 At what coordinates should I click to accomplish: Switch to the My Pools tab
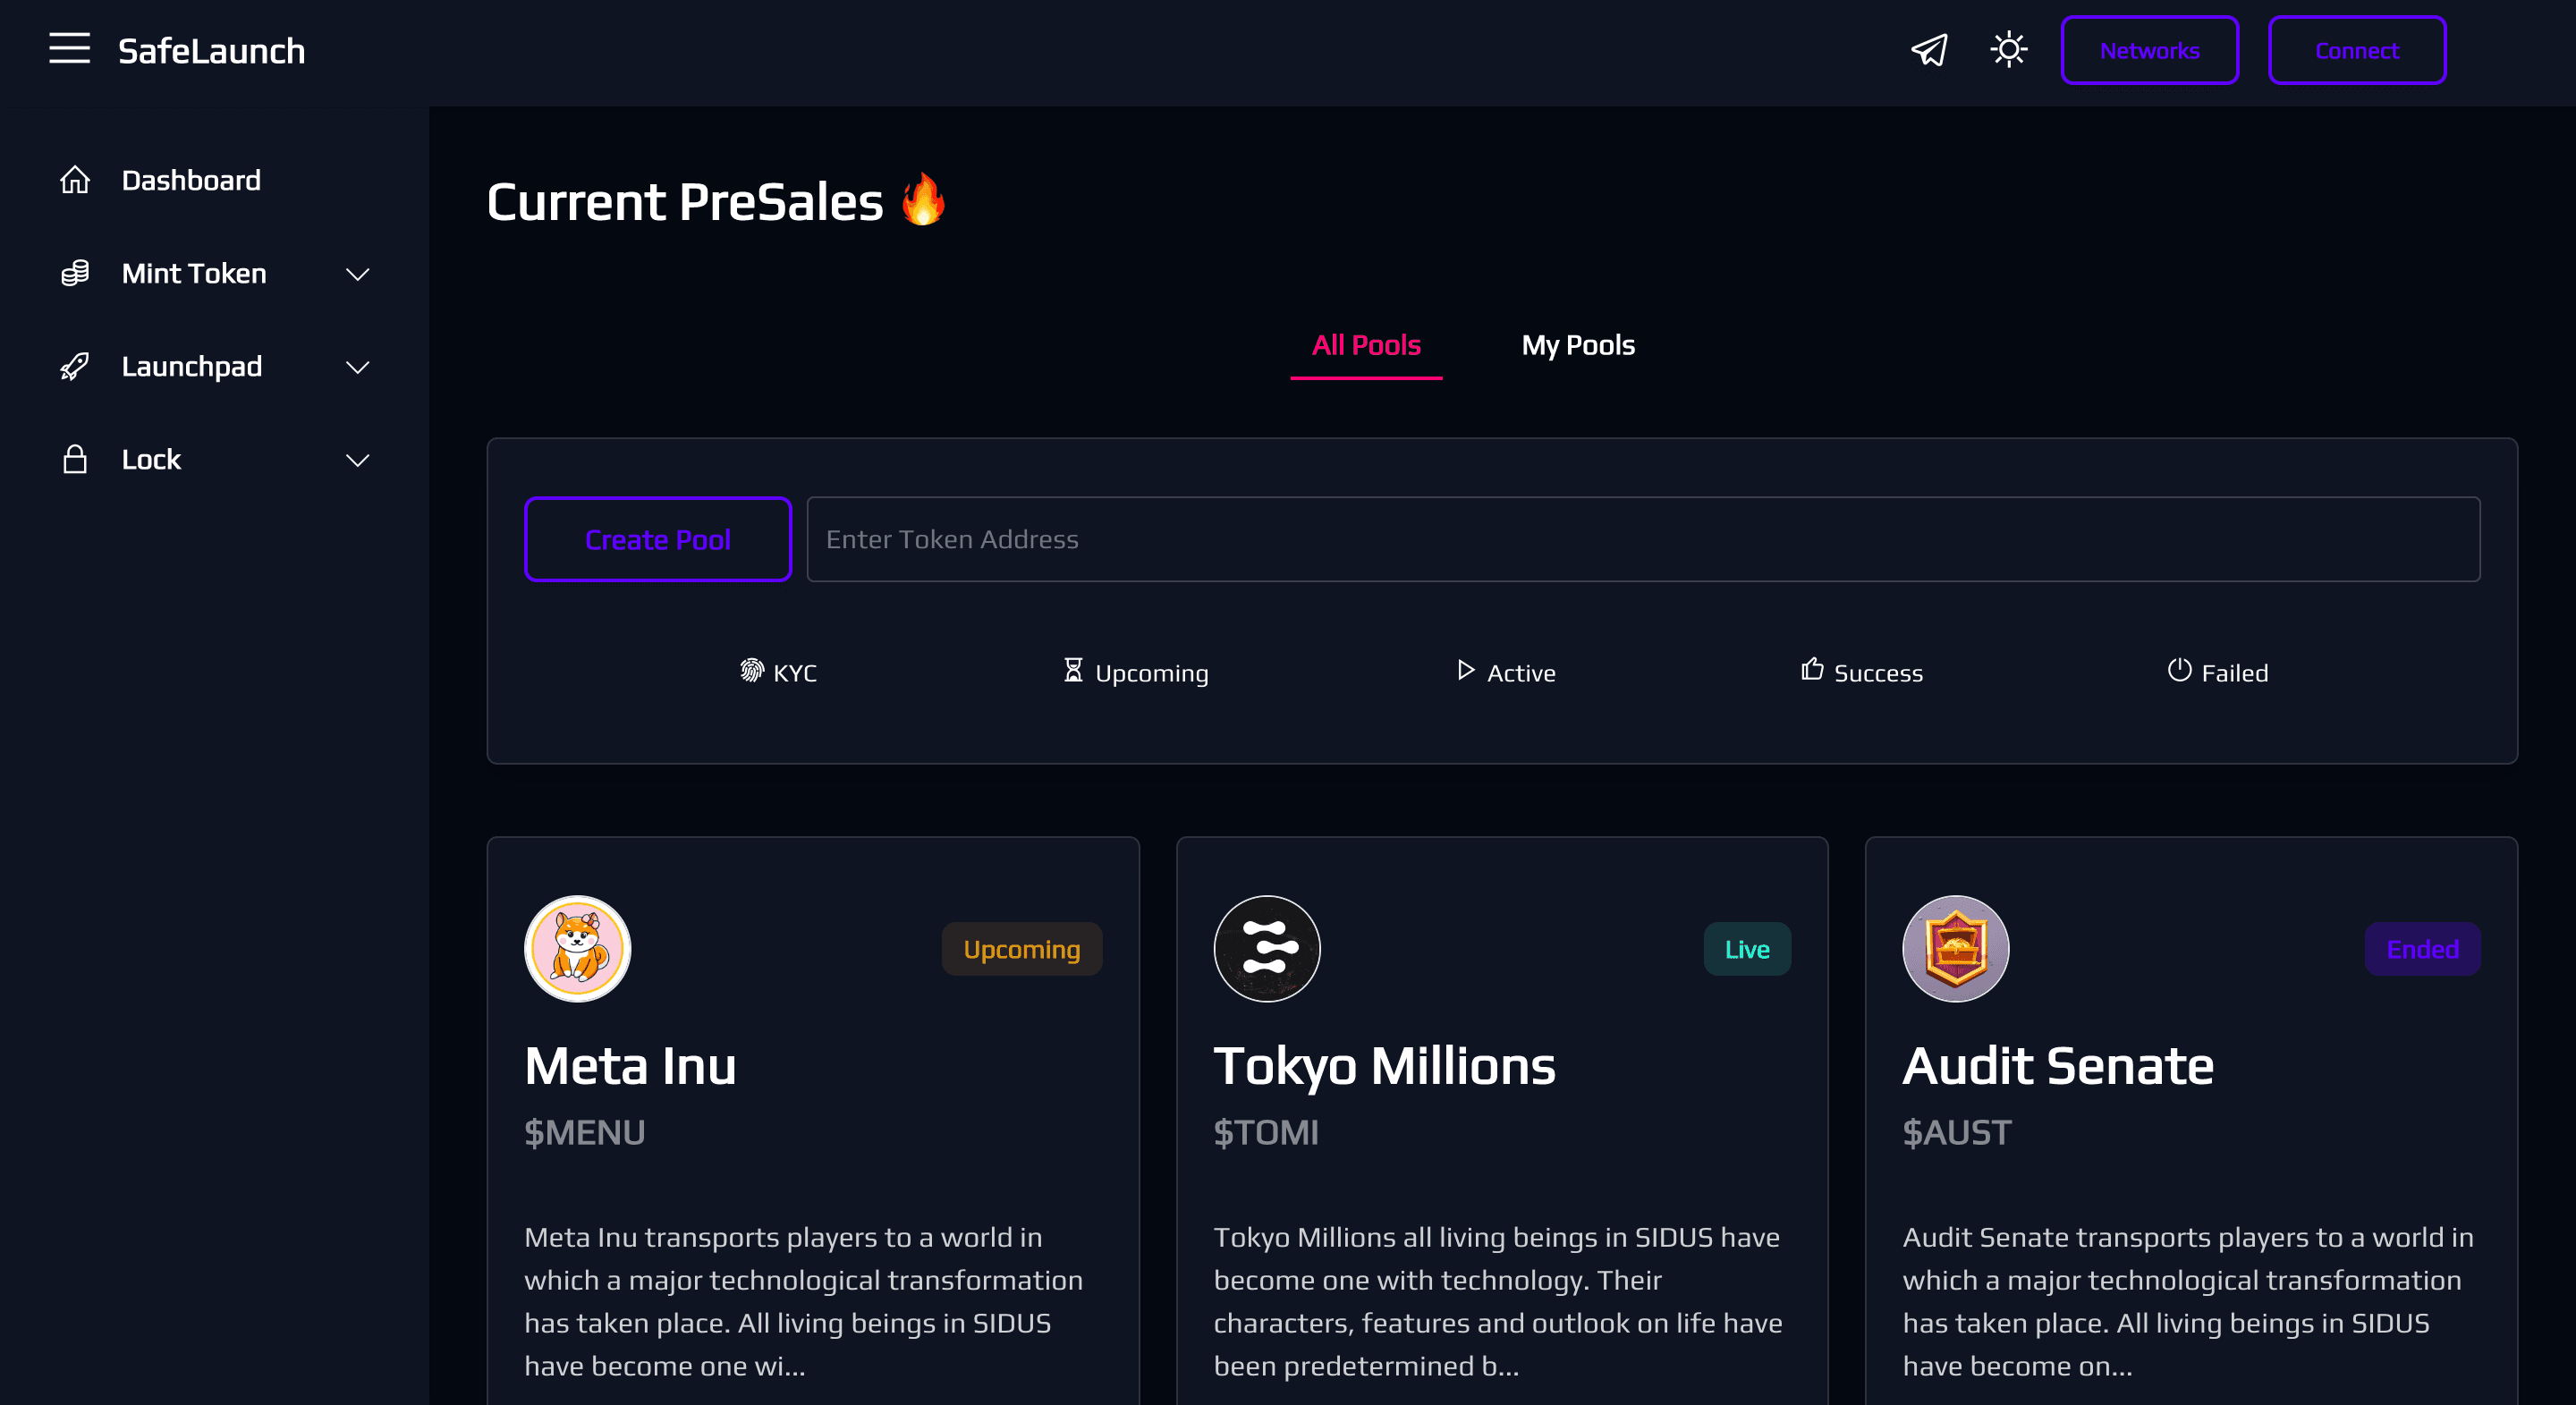coord(1577,345)
